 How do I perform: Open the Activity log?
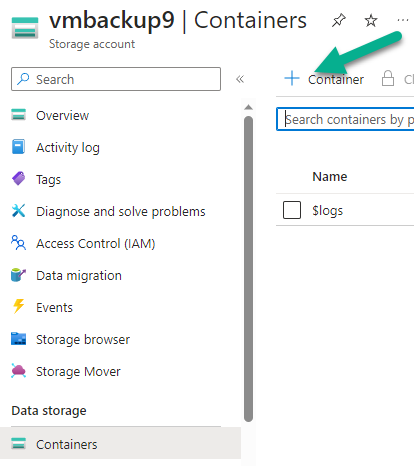[x=68, y=148]
